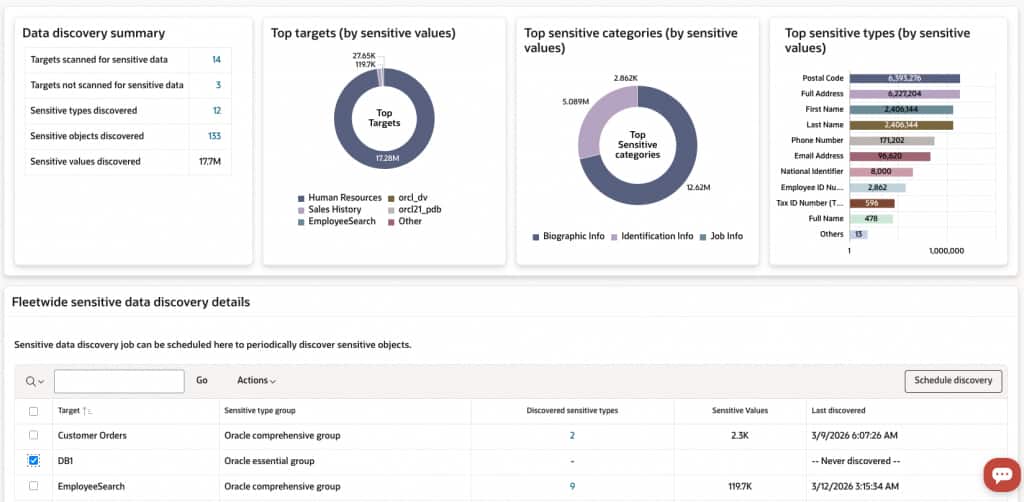Click Identification Info legend marker
Screen dimensions: 1024x502
(x=614, y=236)
